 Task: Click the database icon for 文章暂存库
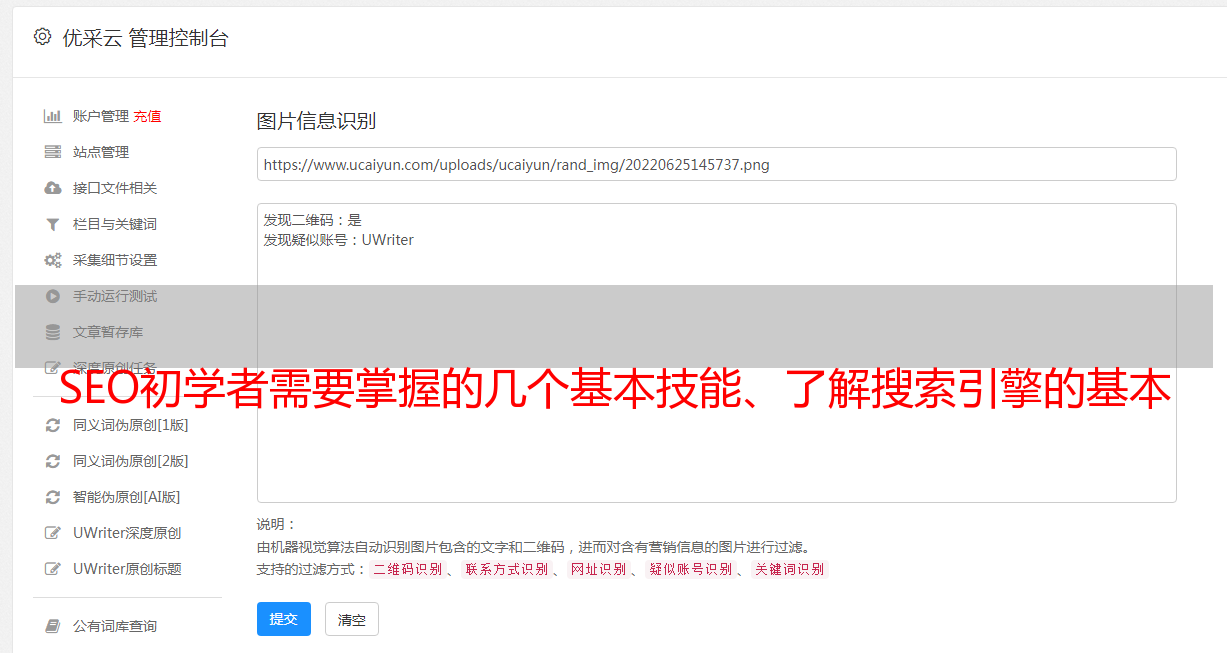tap(53, 332)
